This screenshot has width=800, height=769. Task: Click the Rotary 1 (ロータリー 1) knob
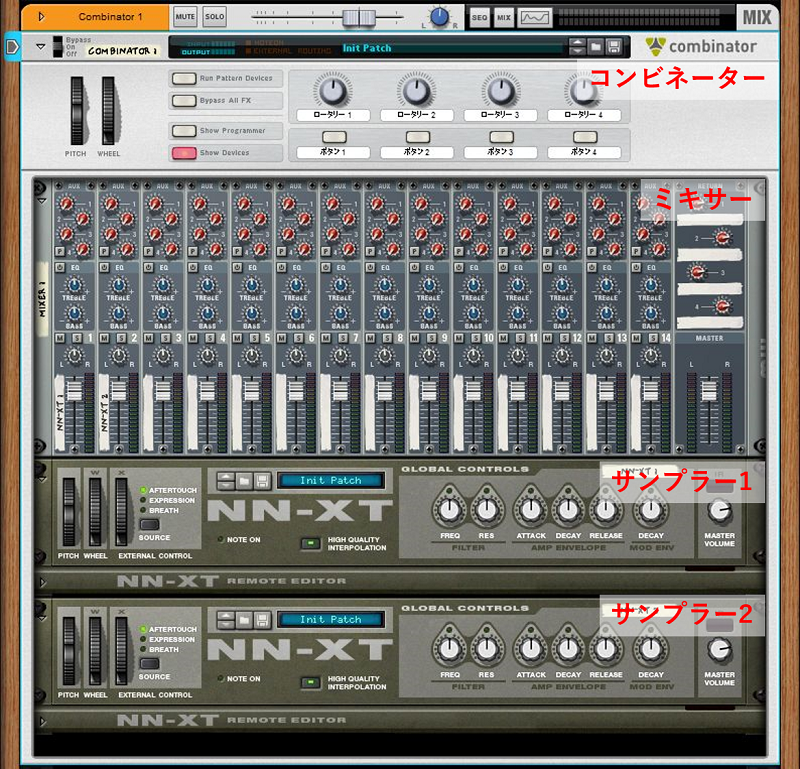pyautogui.click(x=333, y=91)
